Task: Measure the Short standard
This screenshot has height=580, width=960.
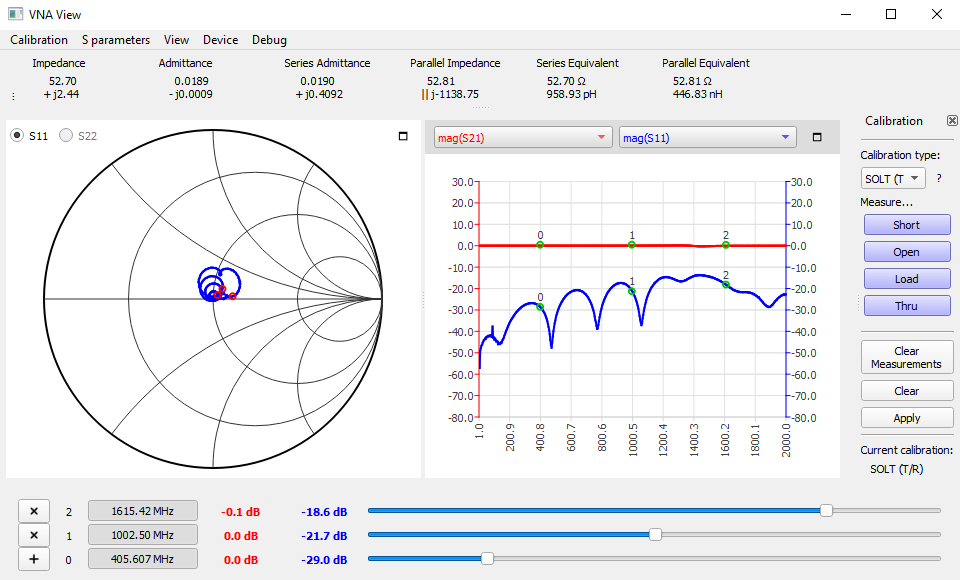Action: coord(907,225)
